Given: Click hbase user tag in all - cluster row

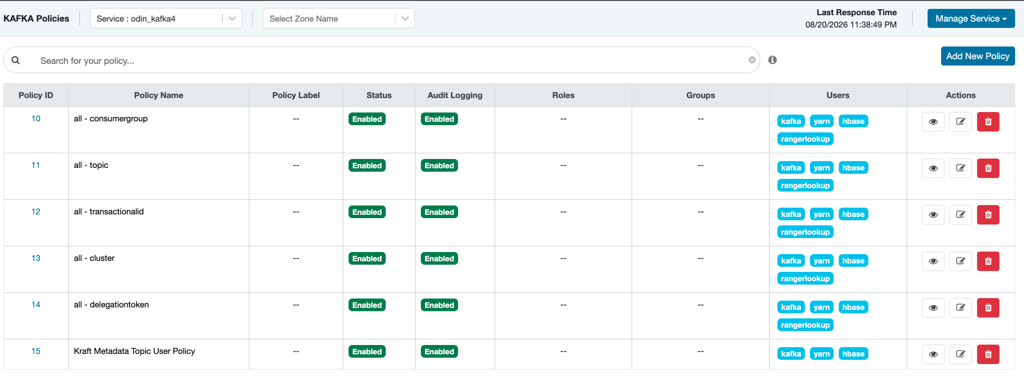Looking at the screenshot, I should pyautogui.click(x=854, y=260).
